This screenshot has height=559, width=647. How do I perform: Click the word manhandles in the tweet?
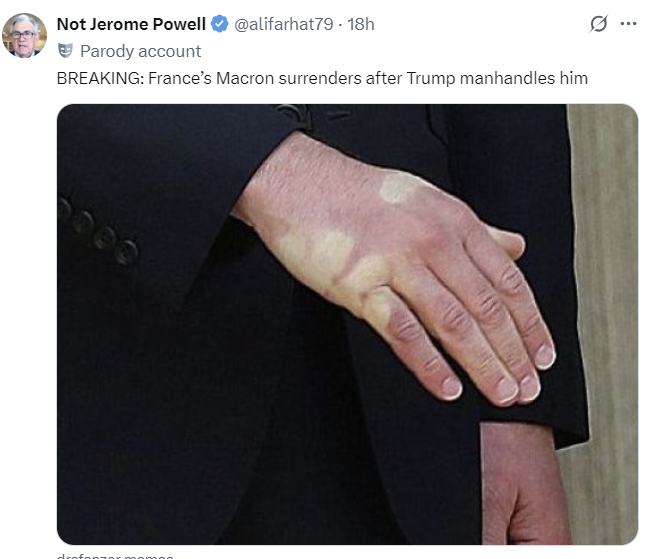(x=507, y=78)
